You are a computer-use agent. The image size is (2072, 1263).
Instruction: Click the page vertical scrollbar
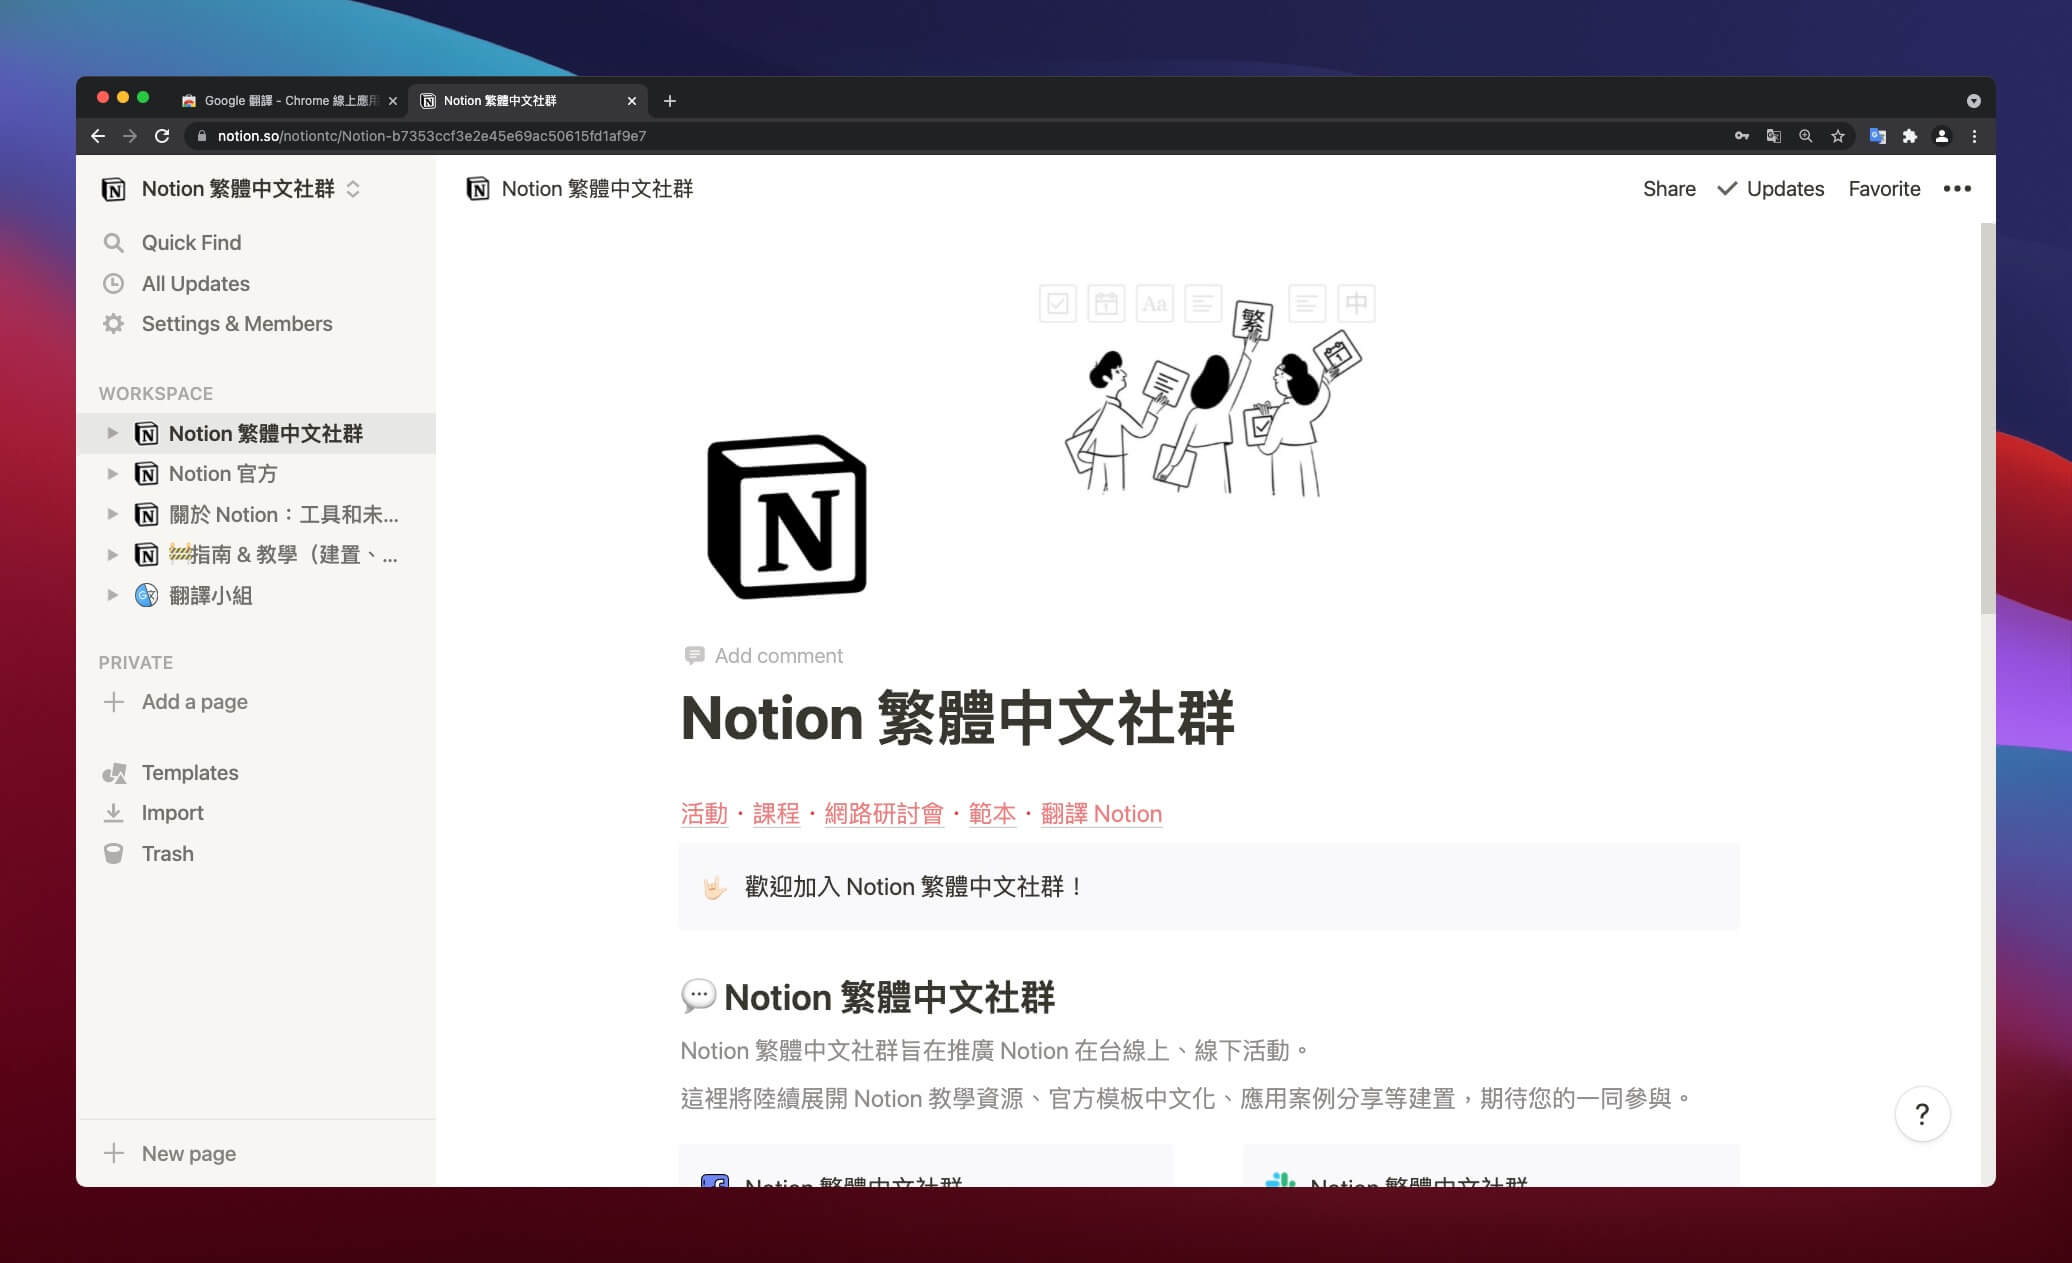tap(1987, 418)
